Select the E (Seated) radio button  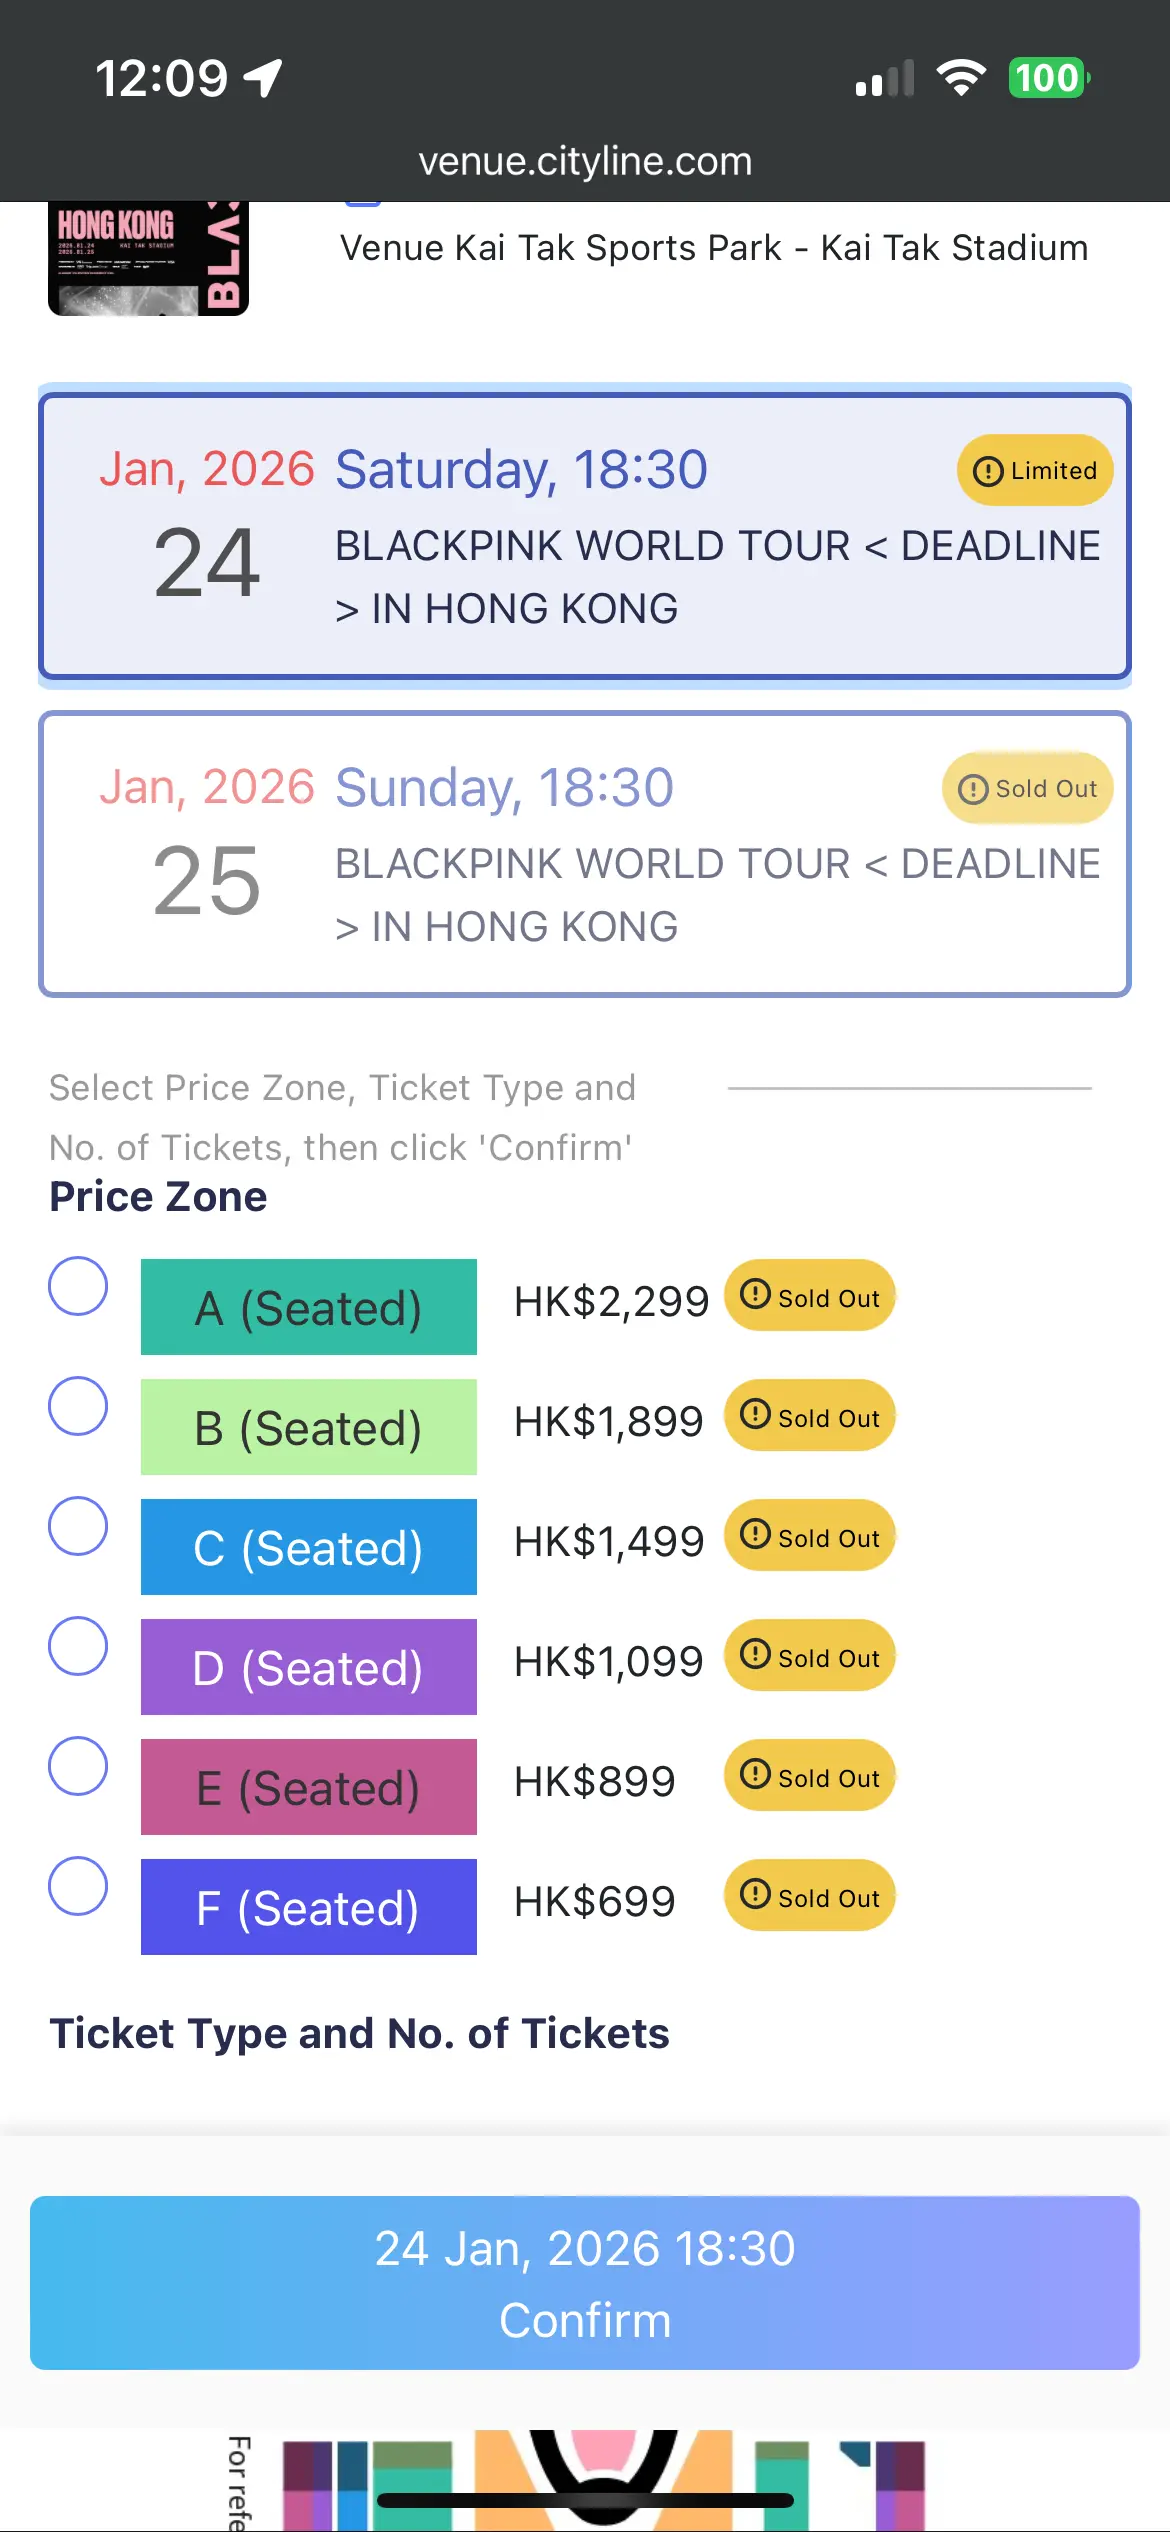(x=78, y=1766)
